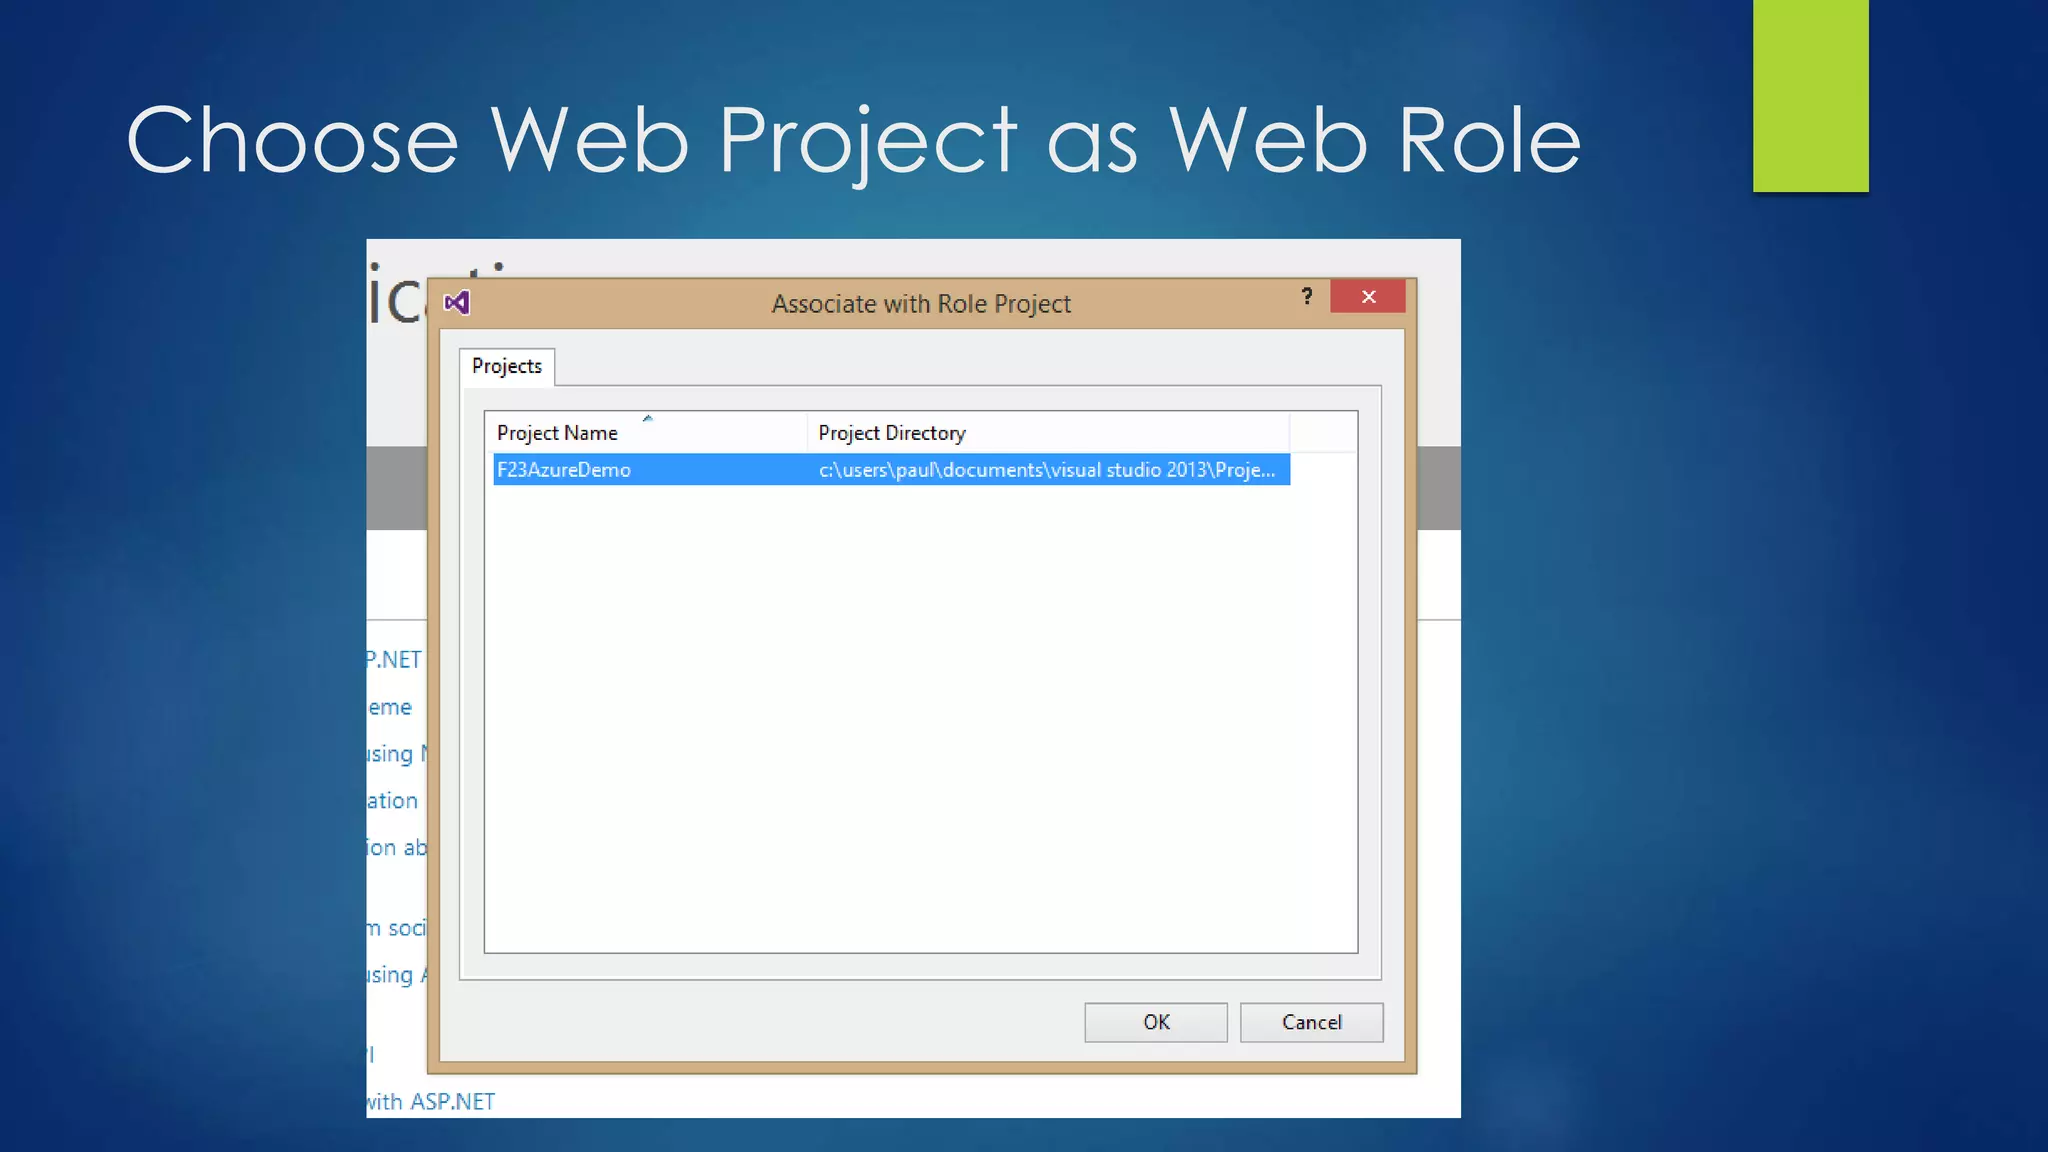Close the Associate with Role Project dialog
Viewport: 2048px width, 1152px height.
pyautogui.click(x=1367, y=297)
